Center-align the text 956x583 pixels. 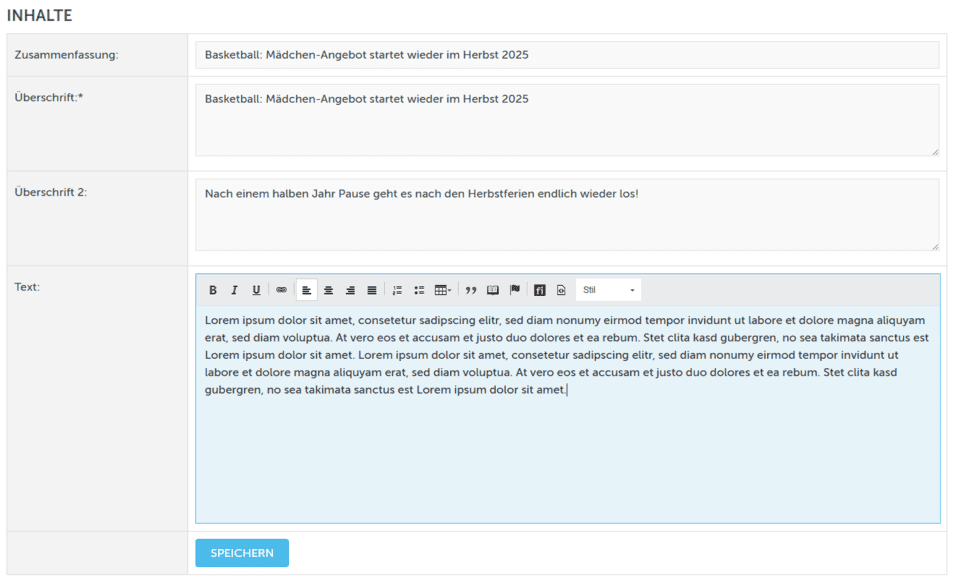328,290
